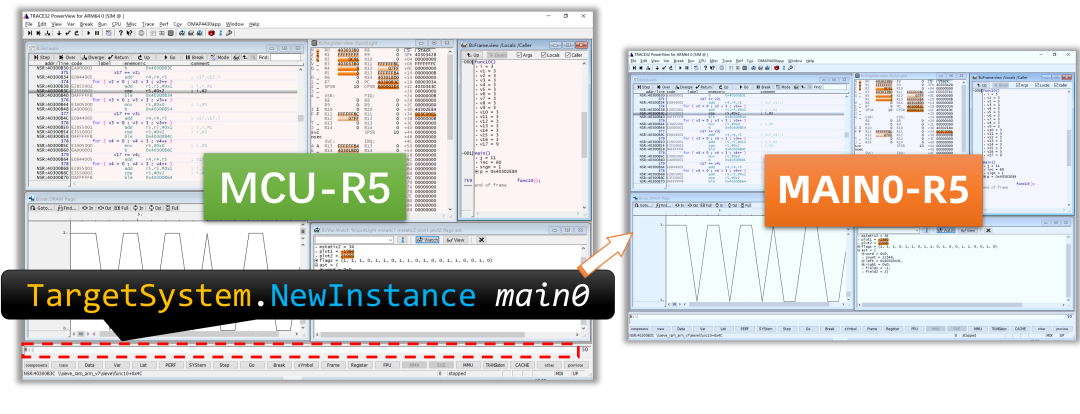Click Diverge button in MCU-R5 List window
Viewport: 1080px width, 414px height.
point(93,57)
